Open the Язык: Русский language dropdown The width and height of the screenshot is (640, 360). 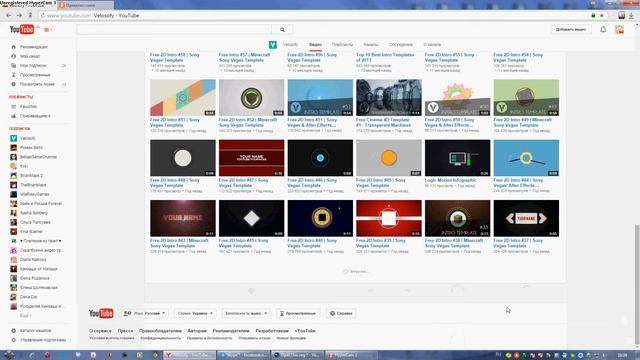click(144, 313)
